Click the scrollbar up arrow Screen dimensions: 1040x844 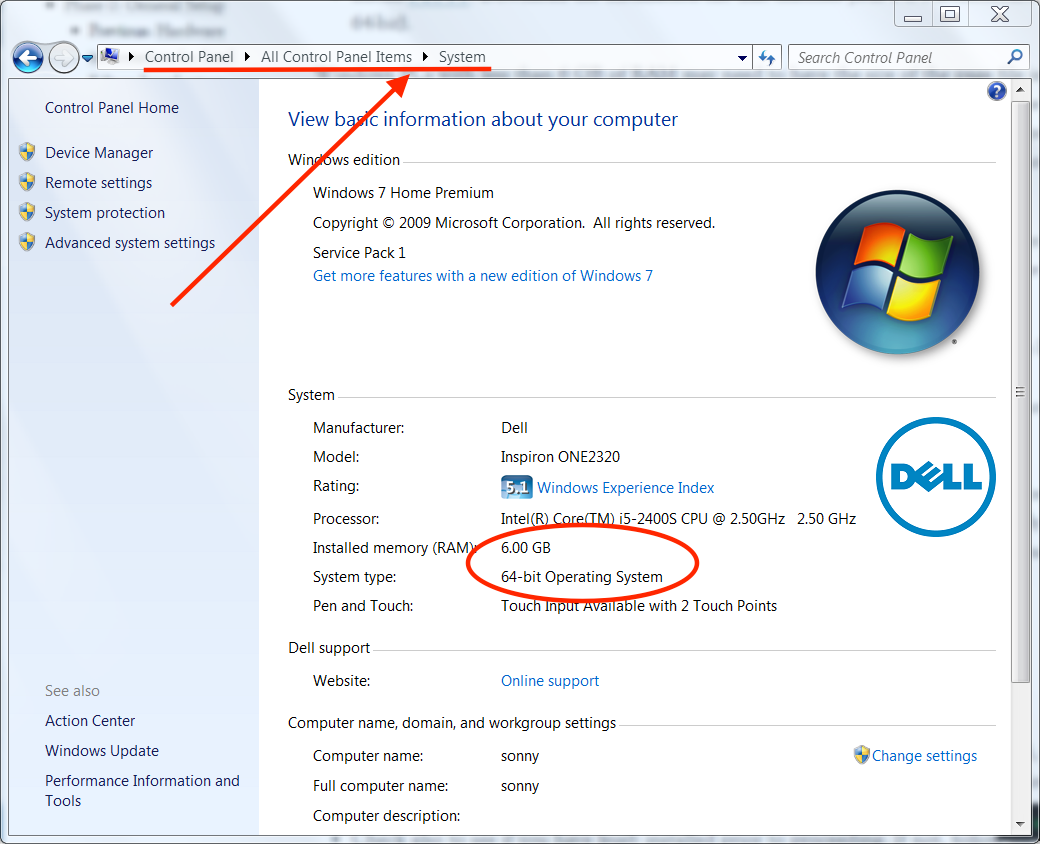pos(1020,90)
